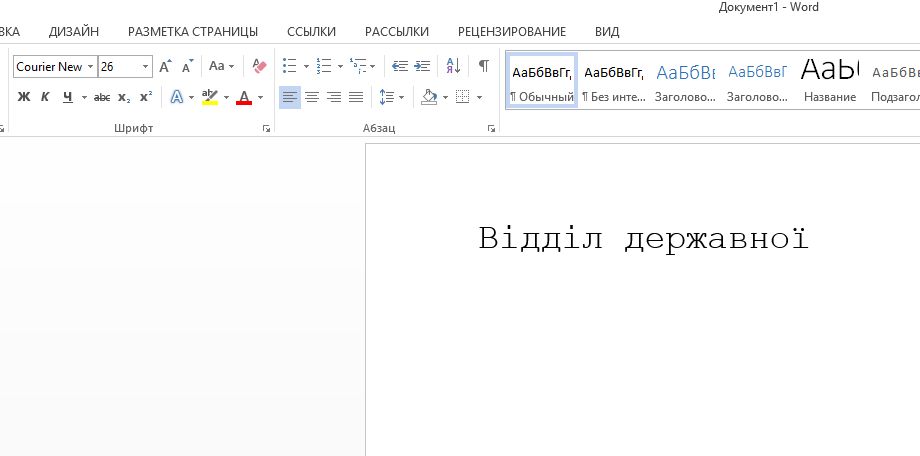This screenshot has height=456, width=920.
Task: Apply superscript formatting
Action: (x=146, y=97)
